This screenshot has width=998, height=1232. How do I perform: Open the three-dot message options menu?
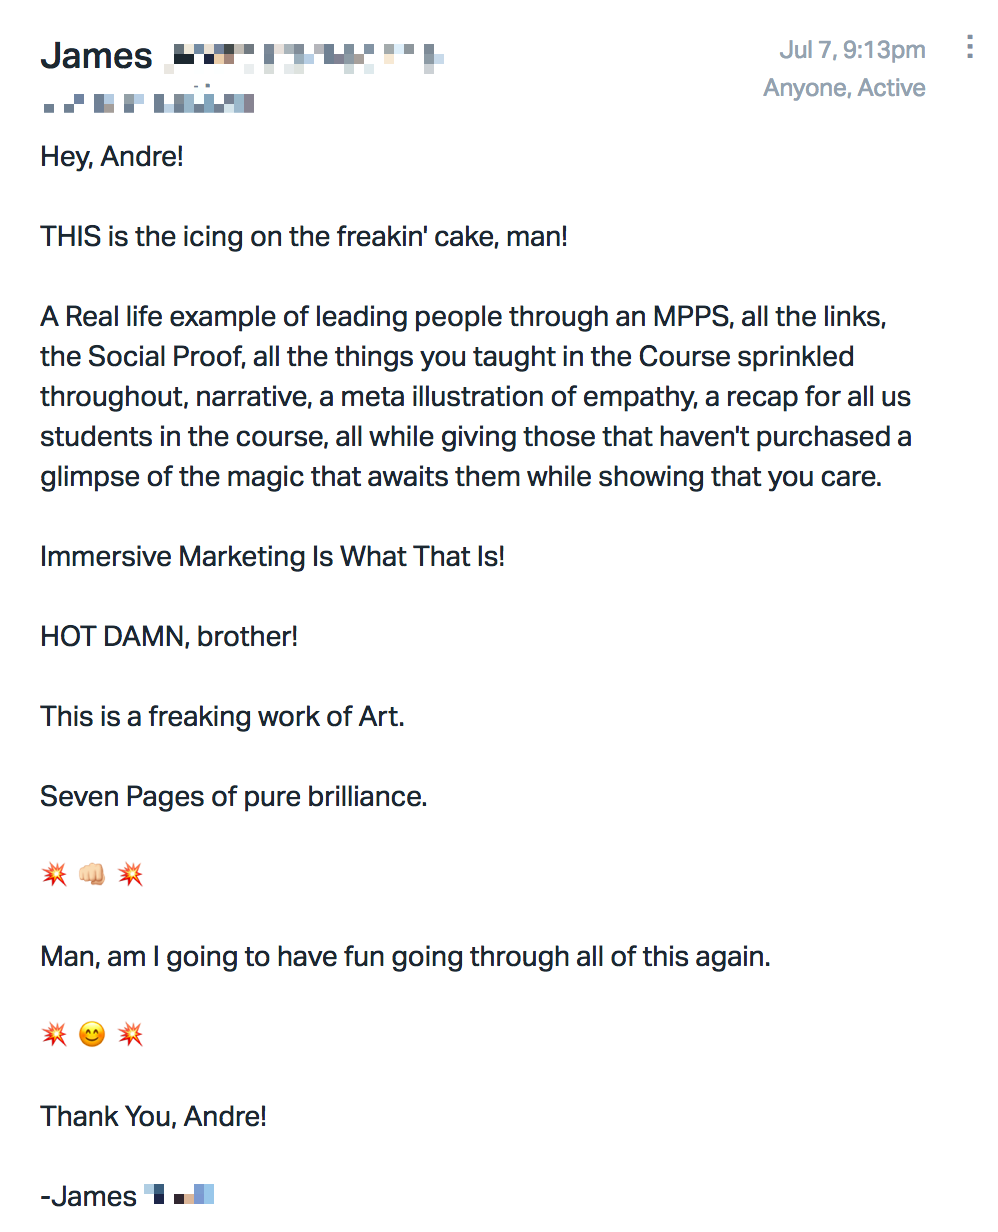(x=969, y=47)
